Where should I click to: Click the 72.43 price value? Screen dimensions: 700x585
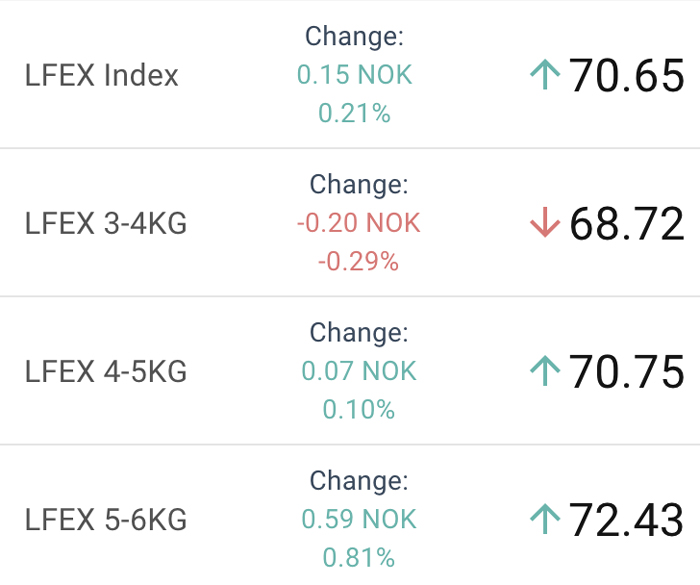pos(626,520)
